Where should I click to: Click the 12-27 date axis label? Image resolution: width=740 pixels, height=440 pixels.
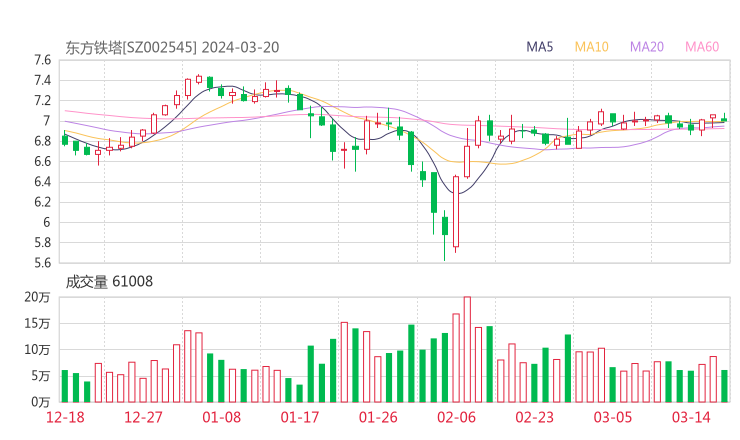(143, 417)
